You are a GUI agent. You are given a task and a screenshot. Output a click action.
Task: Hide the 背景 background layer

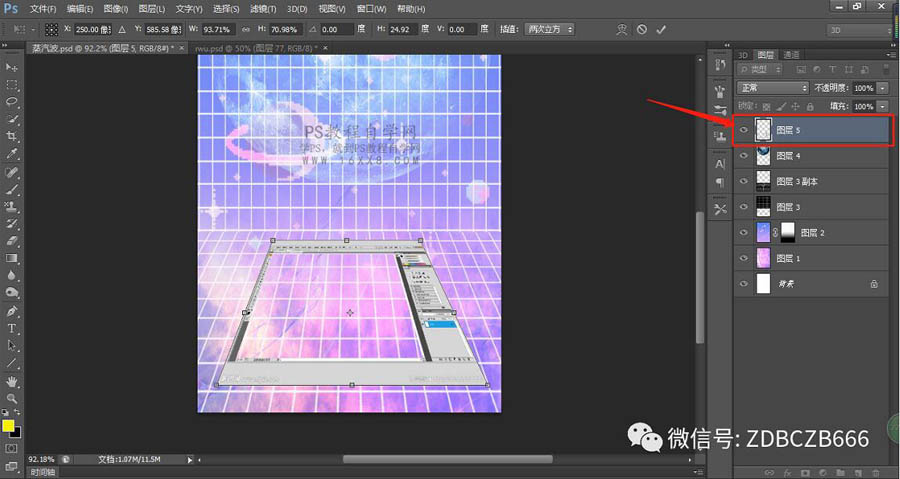click(743, 284)
